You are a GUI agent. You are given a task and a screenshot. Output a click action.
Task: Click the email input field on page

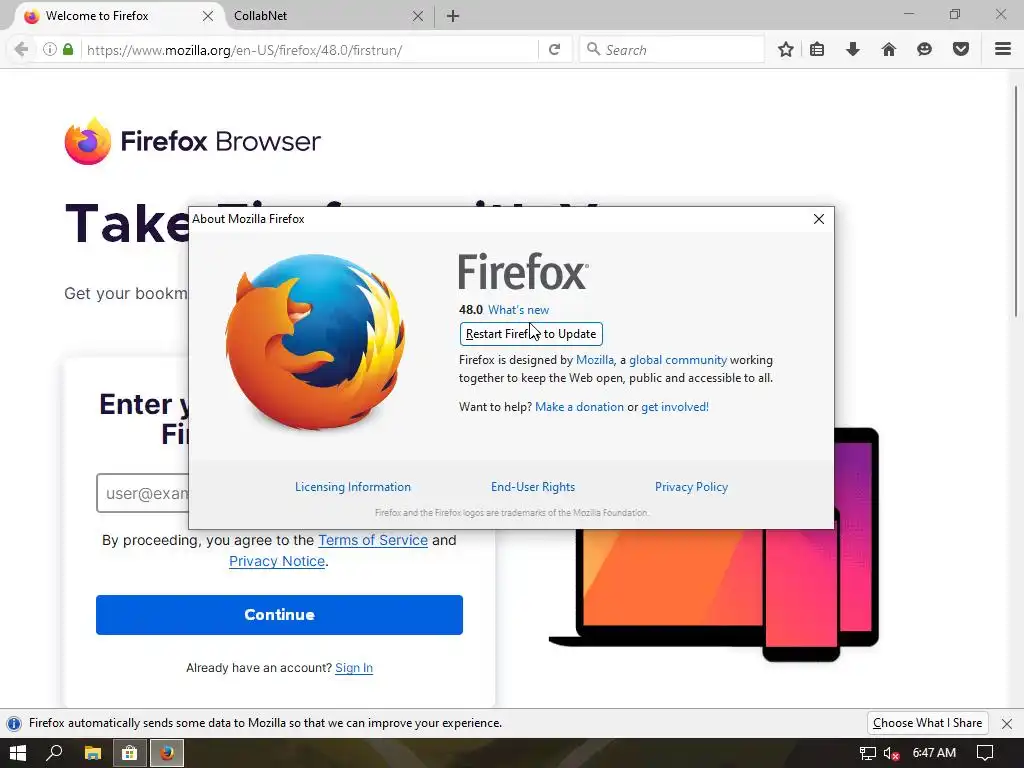click(x=142, y=493)
